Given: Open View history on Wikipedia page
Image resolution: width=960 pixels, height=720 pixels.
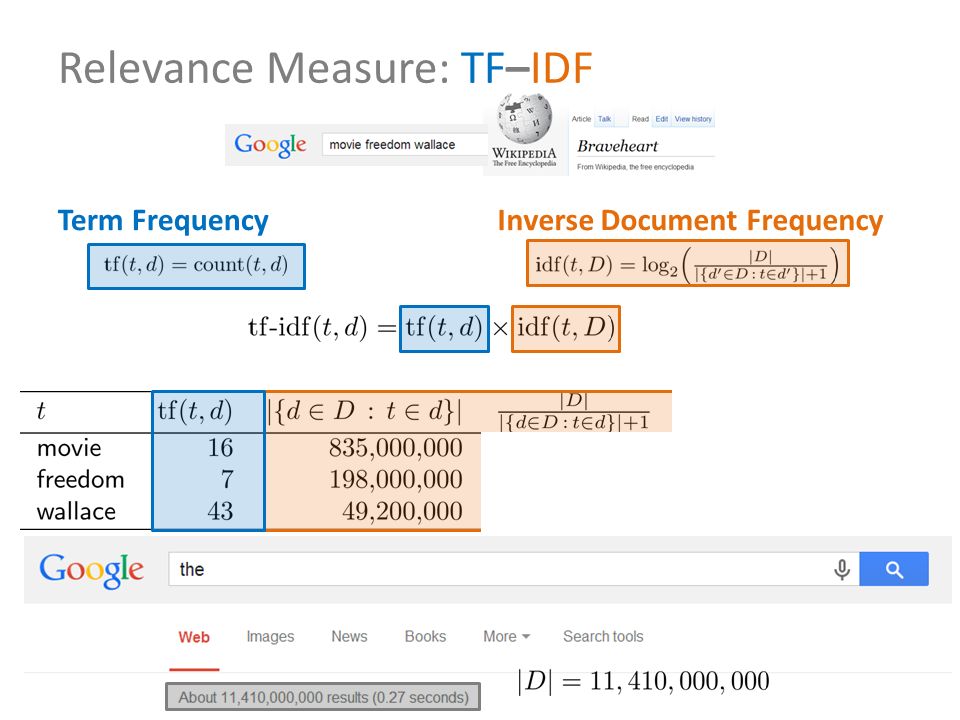Looking at the screenshot, I should [693, 119].
